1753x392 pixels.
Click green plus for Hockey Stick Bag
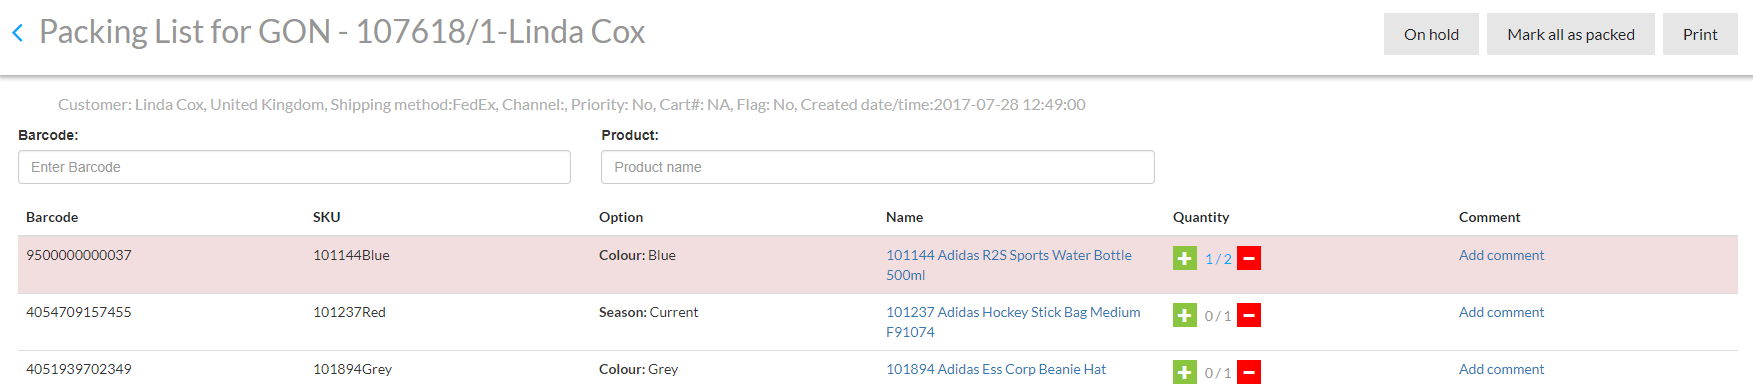click(1185, 315)
